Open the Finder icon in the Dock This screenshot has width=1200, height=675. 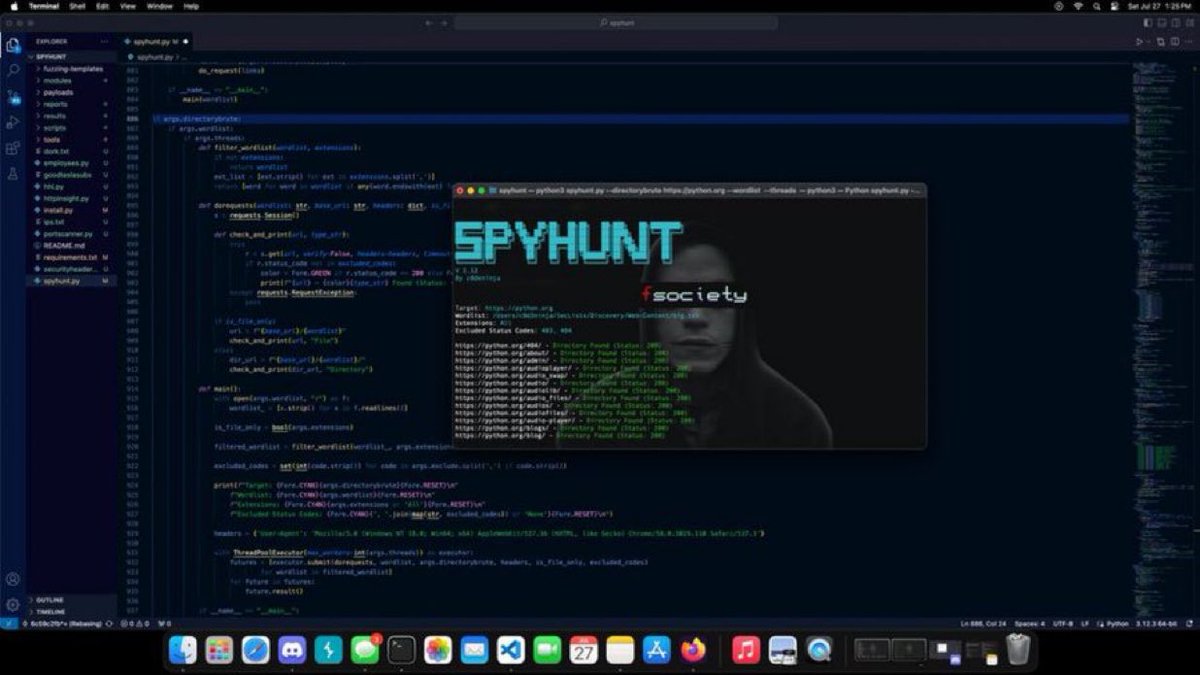(183, 650)
